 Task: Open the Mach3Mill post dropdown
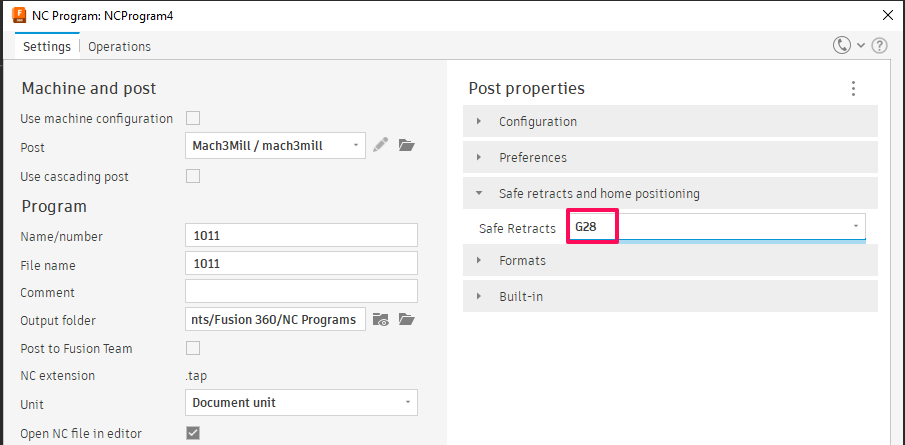click(275, 146)
